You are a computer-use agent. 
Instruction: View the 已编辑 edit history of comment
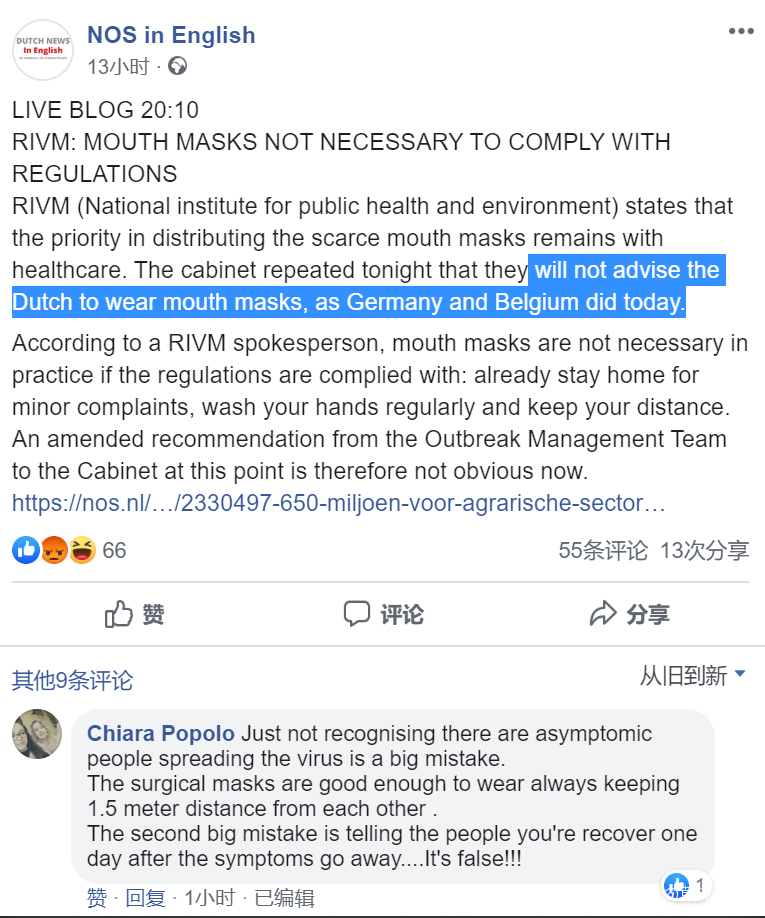(284, 898)
